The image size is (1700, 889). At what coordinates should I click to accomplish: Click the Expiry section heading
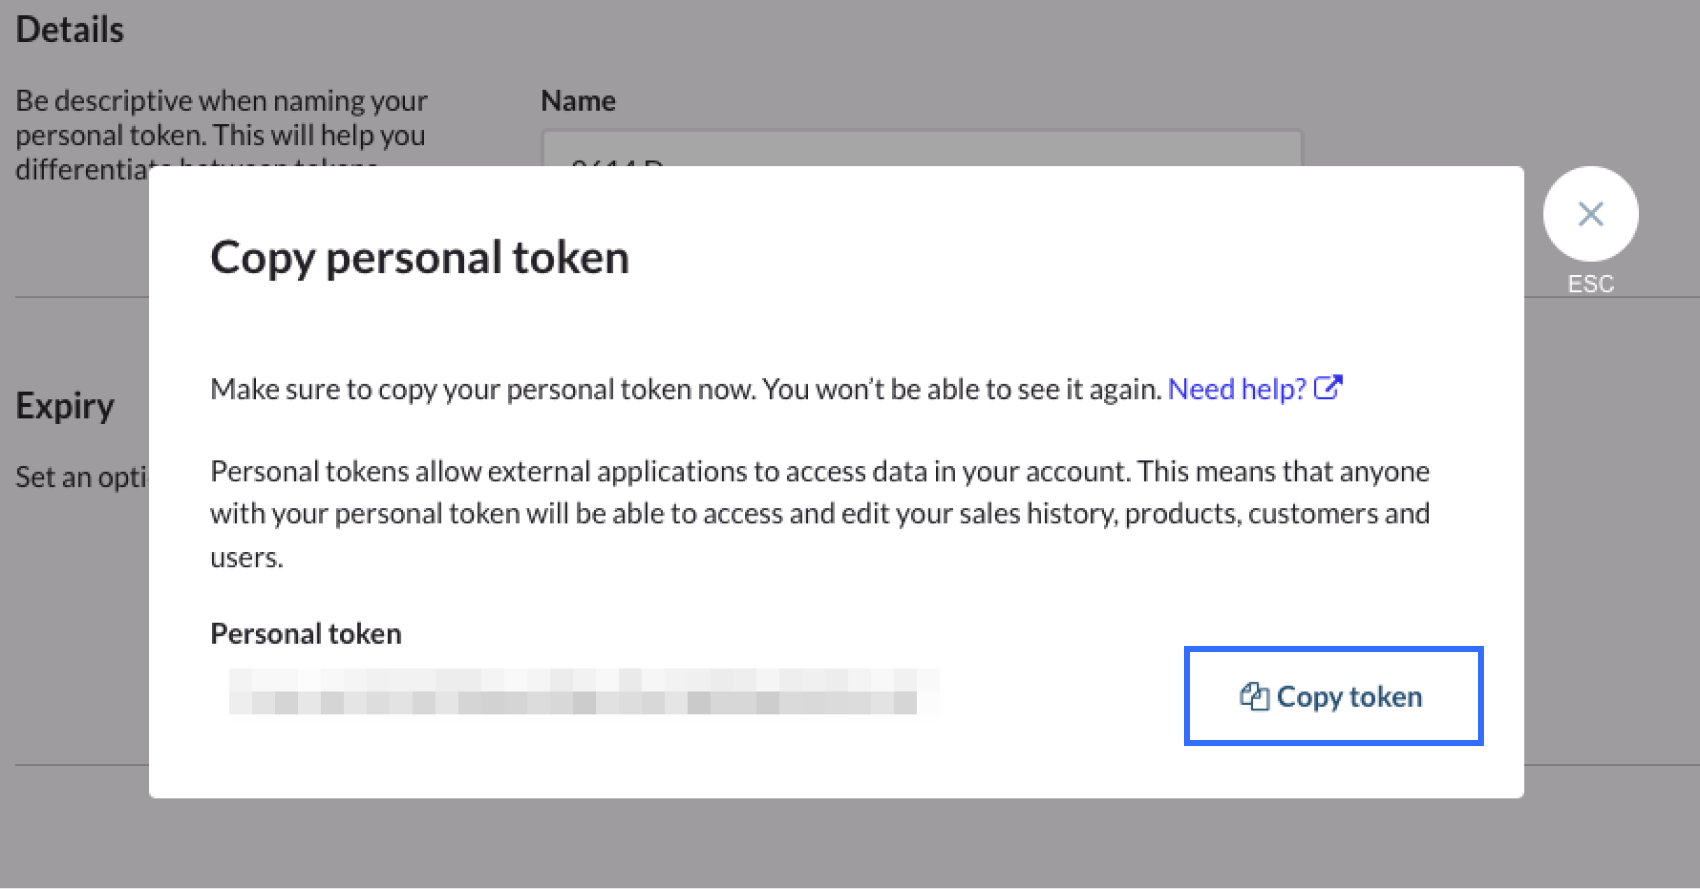pos(64,405)
